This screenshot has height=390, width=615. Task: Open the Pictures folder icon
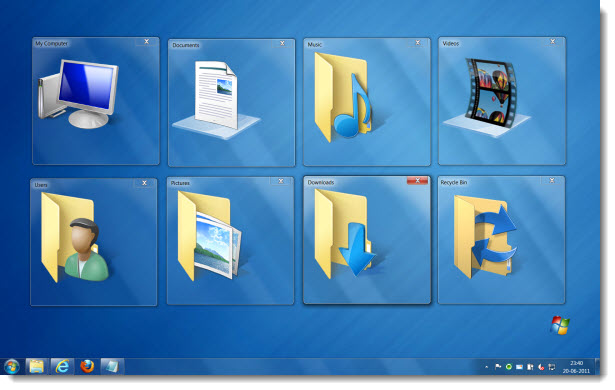[x=209, y=236]
